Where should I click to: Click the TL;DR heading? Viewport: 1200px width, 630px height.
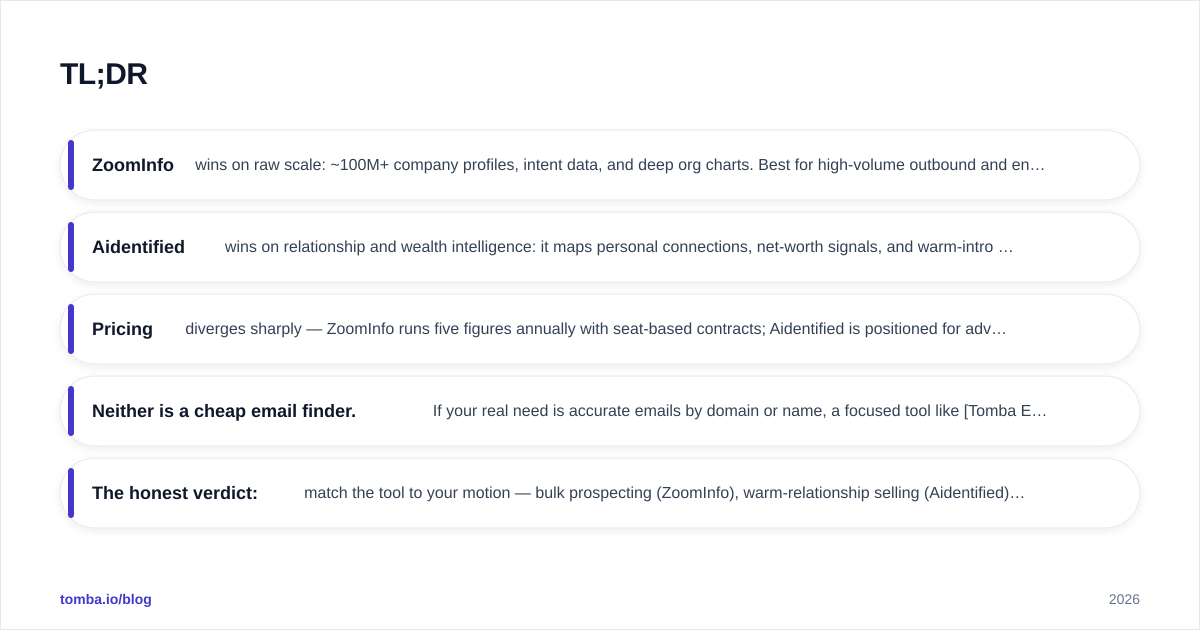[104, 74]
